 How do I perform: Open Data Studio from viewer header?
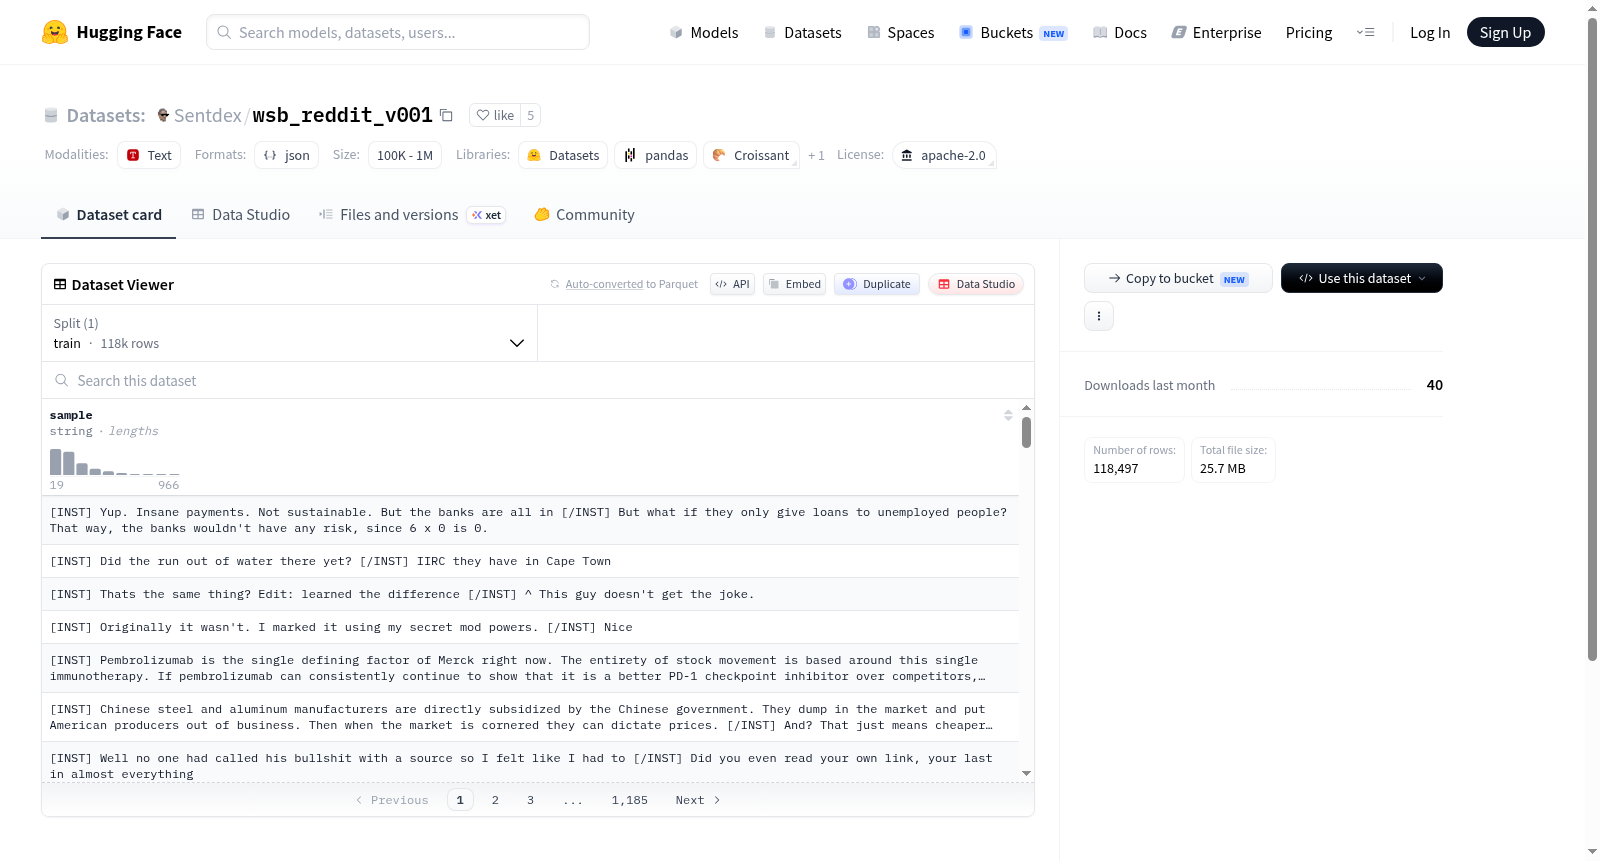coord(976,284)
